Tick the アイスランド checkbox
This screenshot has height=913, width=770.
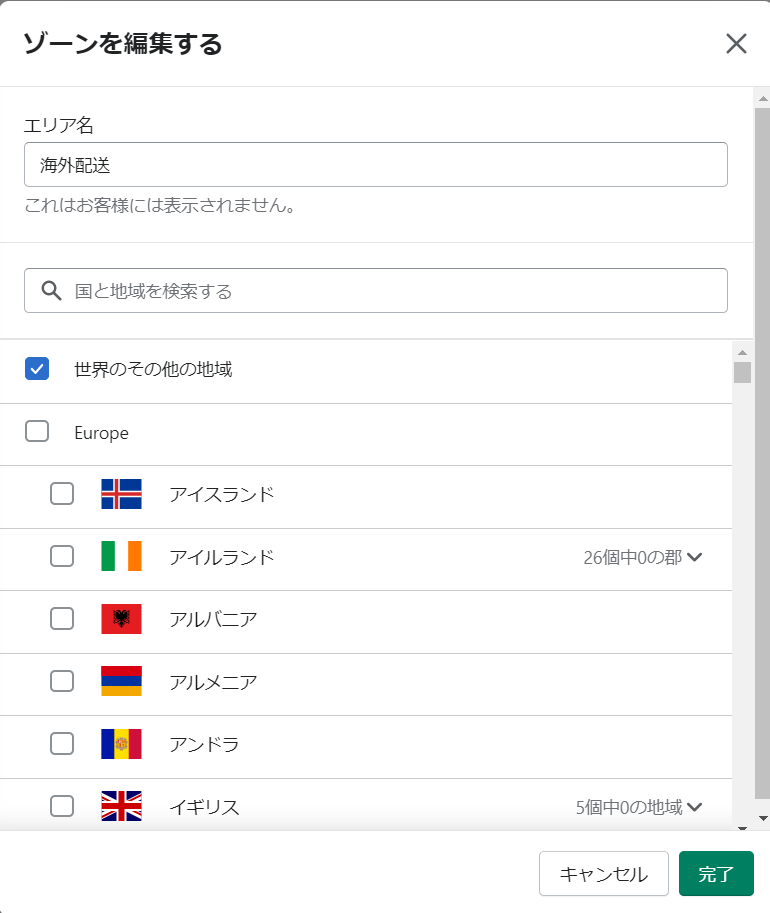62,494
